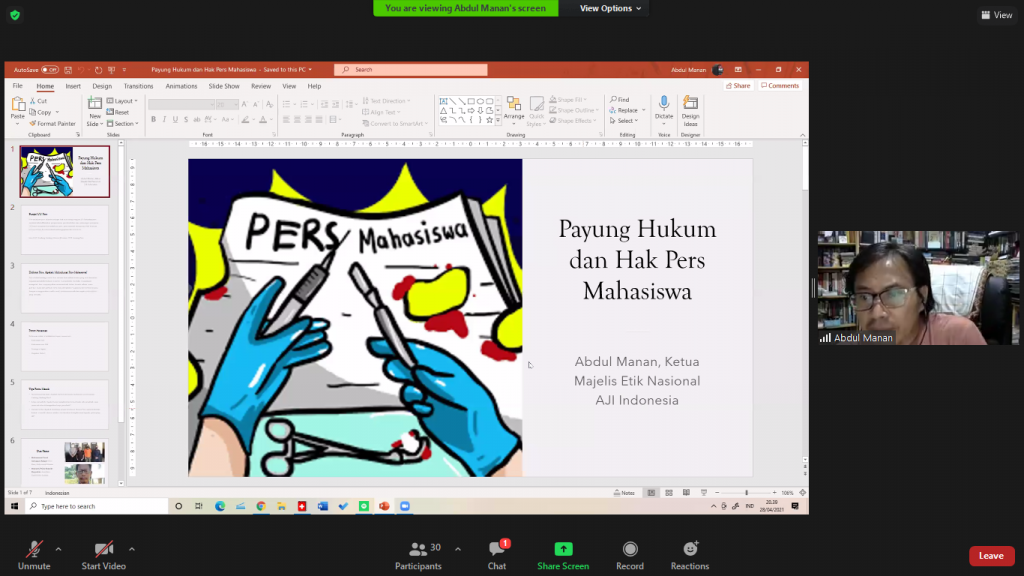Expand video options arrow beside Start Video
The height and width of the screenshot is (576, 1024).
tap(132, 549)
